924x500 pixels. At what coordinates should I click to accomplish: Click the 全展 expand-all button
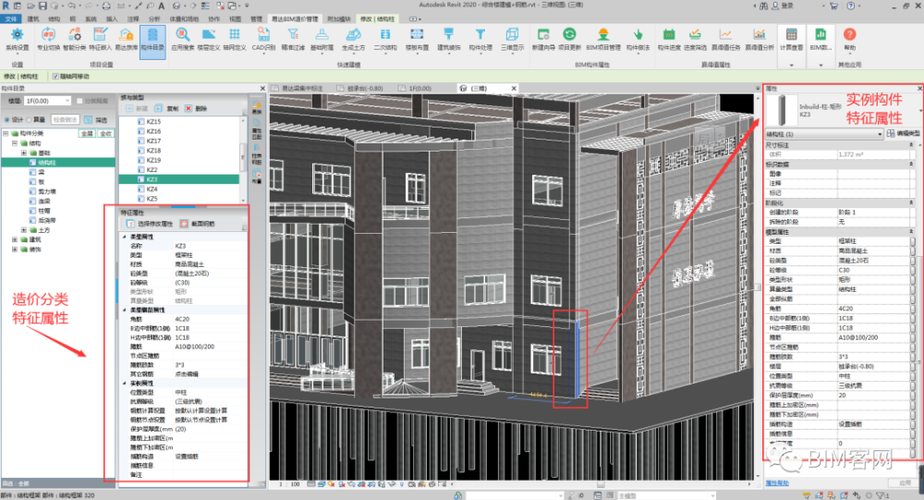[86, 131]
